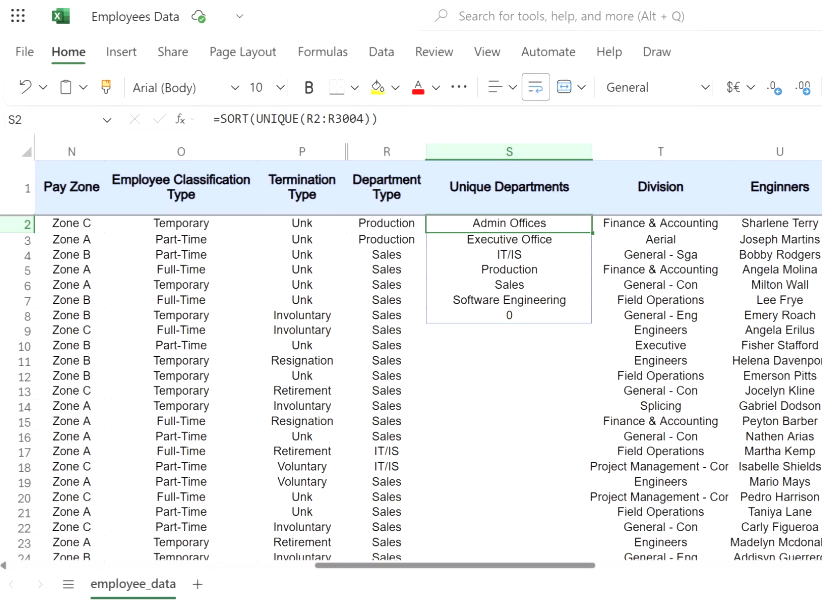The width and height of the screenshot is (822, 605).
Task: Add a new sheet with plus
Action: pyautogui.click(x=198, y=584)
